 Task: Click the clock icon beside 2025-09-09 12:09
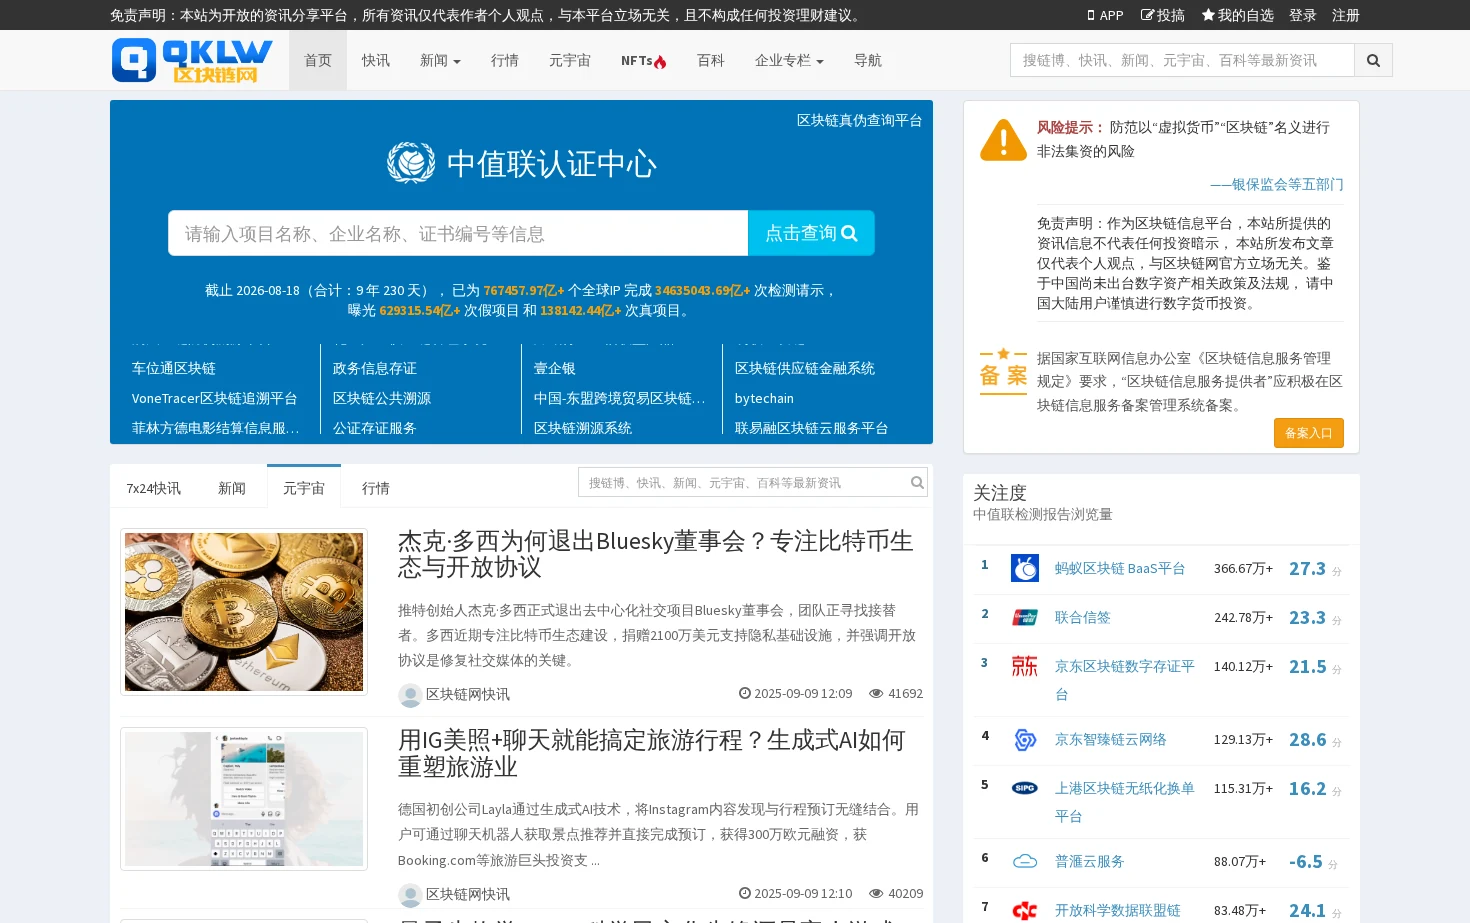[745, 693]
